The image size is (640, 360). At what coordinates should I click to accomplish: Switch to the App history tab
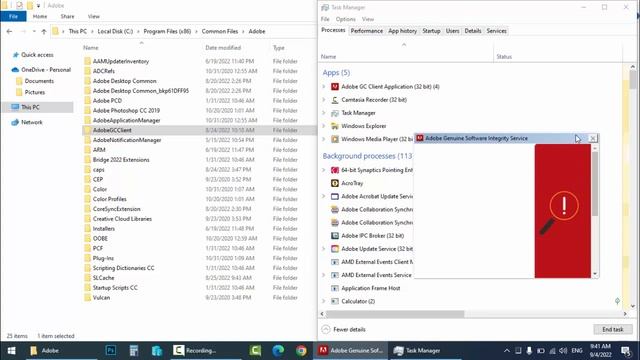pos(402,31)
